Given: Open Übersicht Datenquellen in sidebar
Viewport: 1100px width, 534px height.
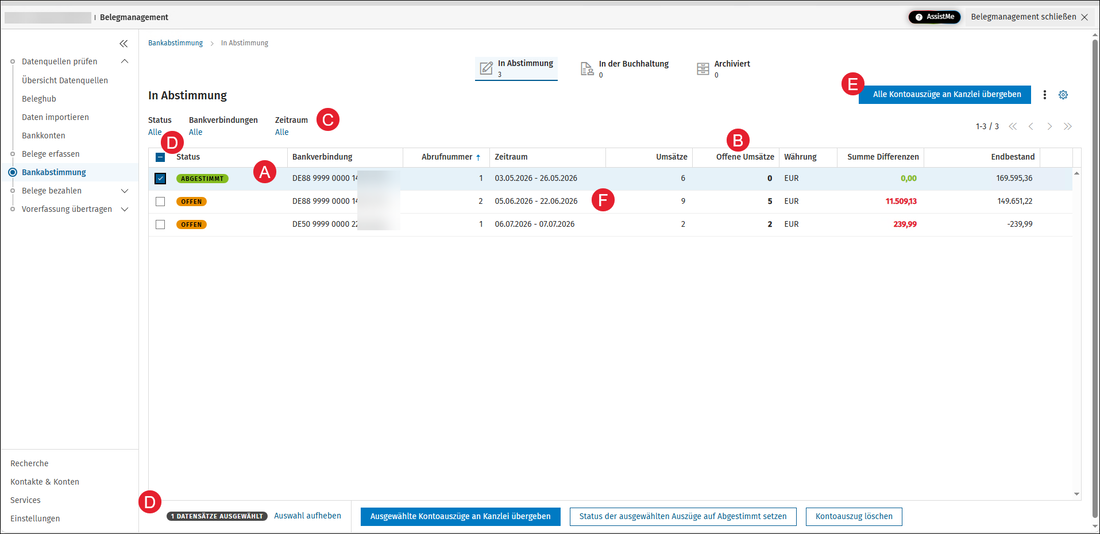Looking at the screenshot, I should pos(65,80).
